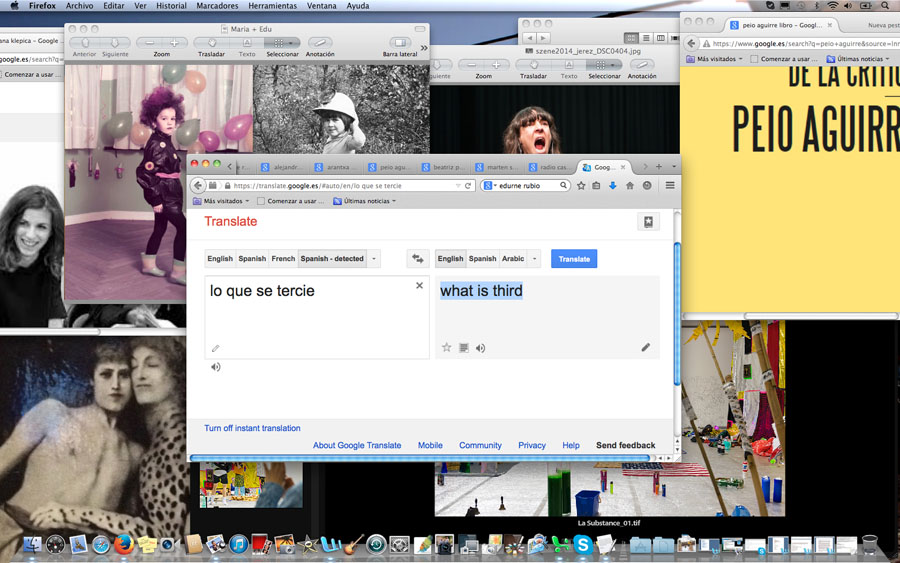Screen dimensions: 900x563
Task: Expand the source language dropdown arrow
Action: click(x=374, y=259)
